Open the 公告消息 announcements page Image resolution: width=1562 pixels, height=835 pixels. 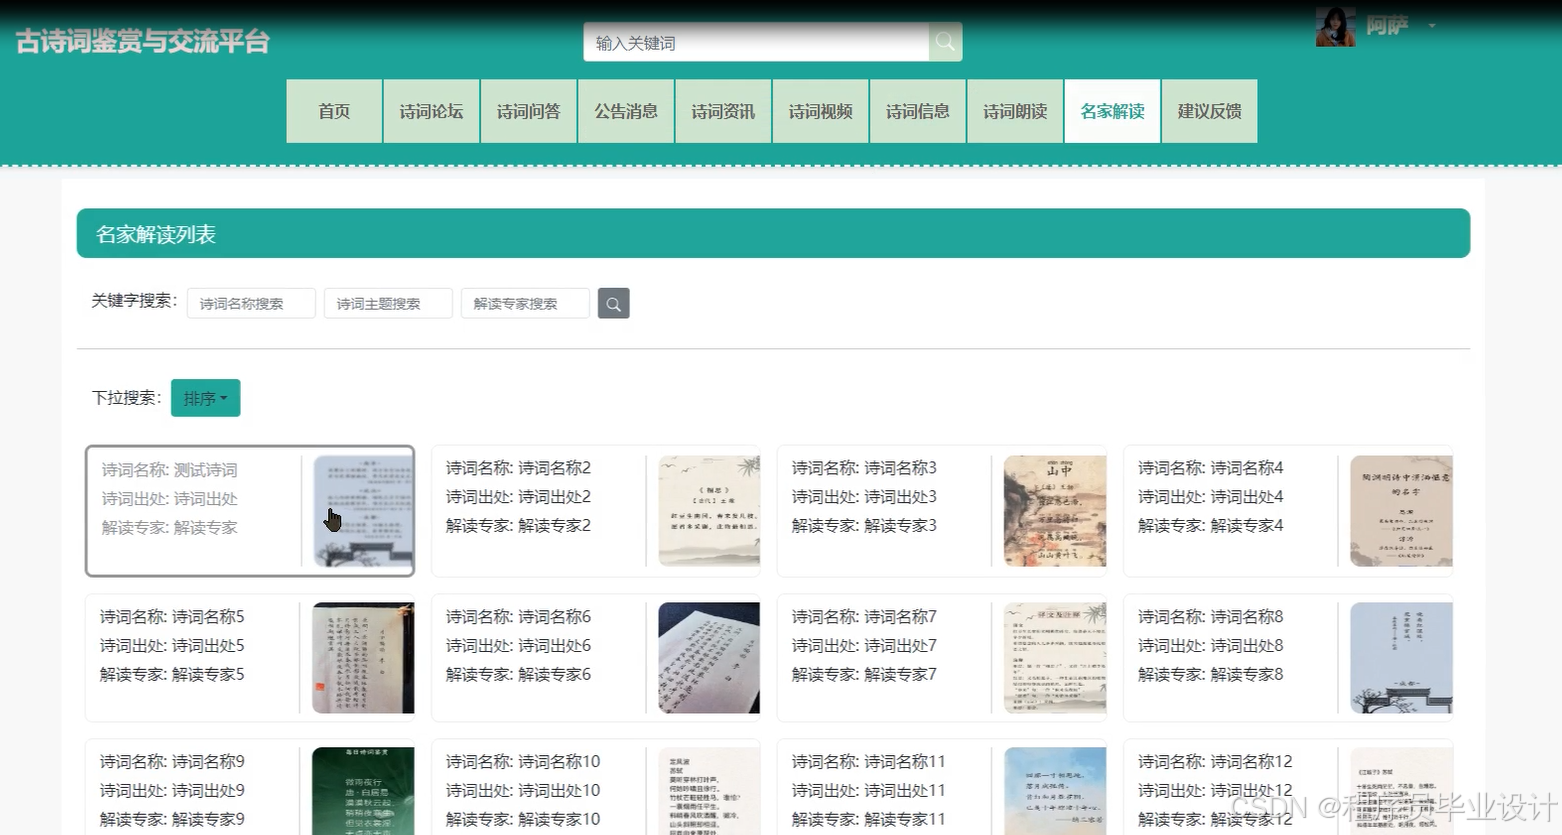tap(625, 111)
